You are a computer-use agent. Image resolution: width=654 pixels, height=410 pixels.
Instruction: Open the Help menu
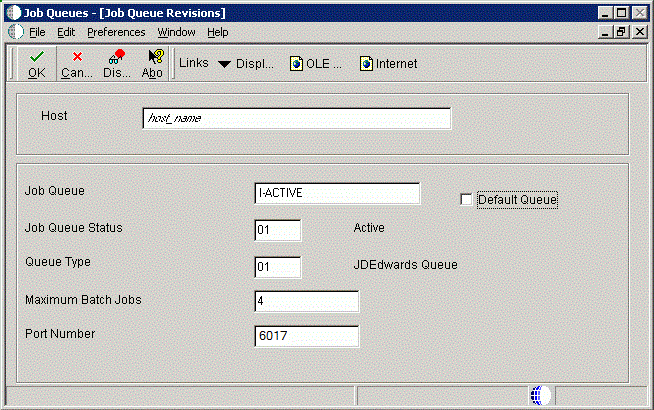pos(218,32)
